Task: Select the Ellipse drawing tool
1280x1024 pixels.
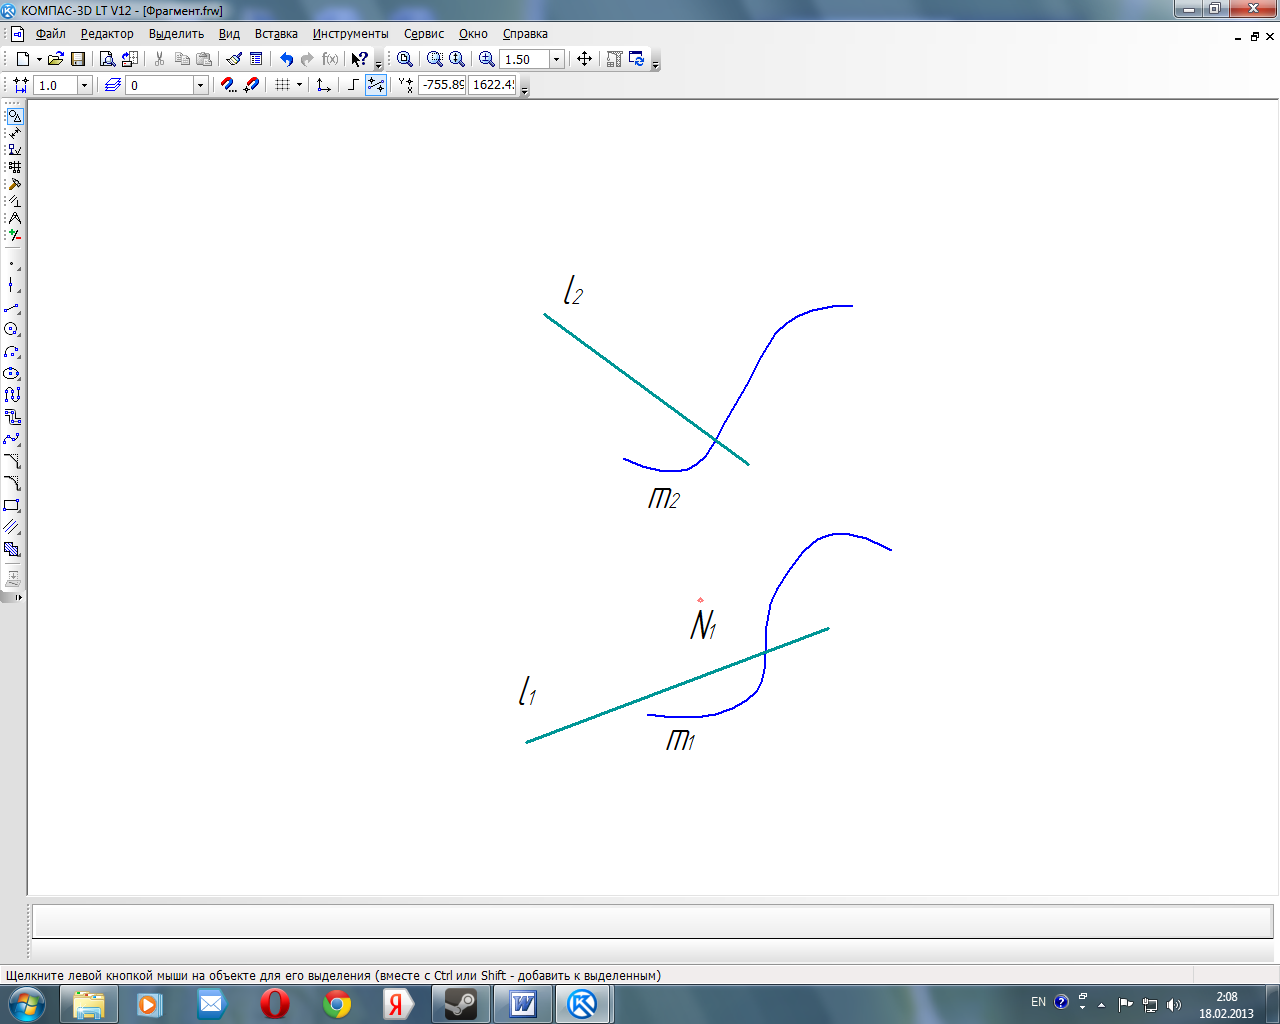Action: click(12, 373)
